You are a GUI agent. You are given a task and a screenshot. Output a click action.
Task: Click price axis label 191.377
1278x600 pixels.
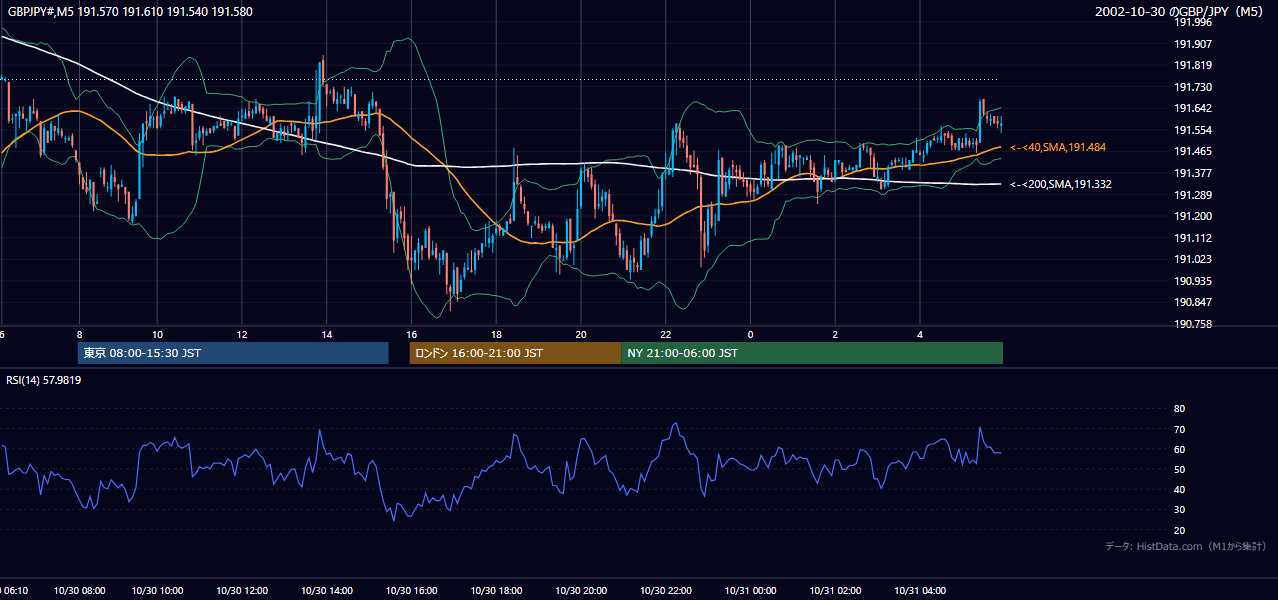(x=1192, y=173)
